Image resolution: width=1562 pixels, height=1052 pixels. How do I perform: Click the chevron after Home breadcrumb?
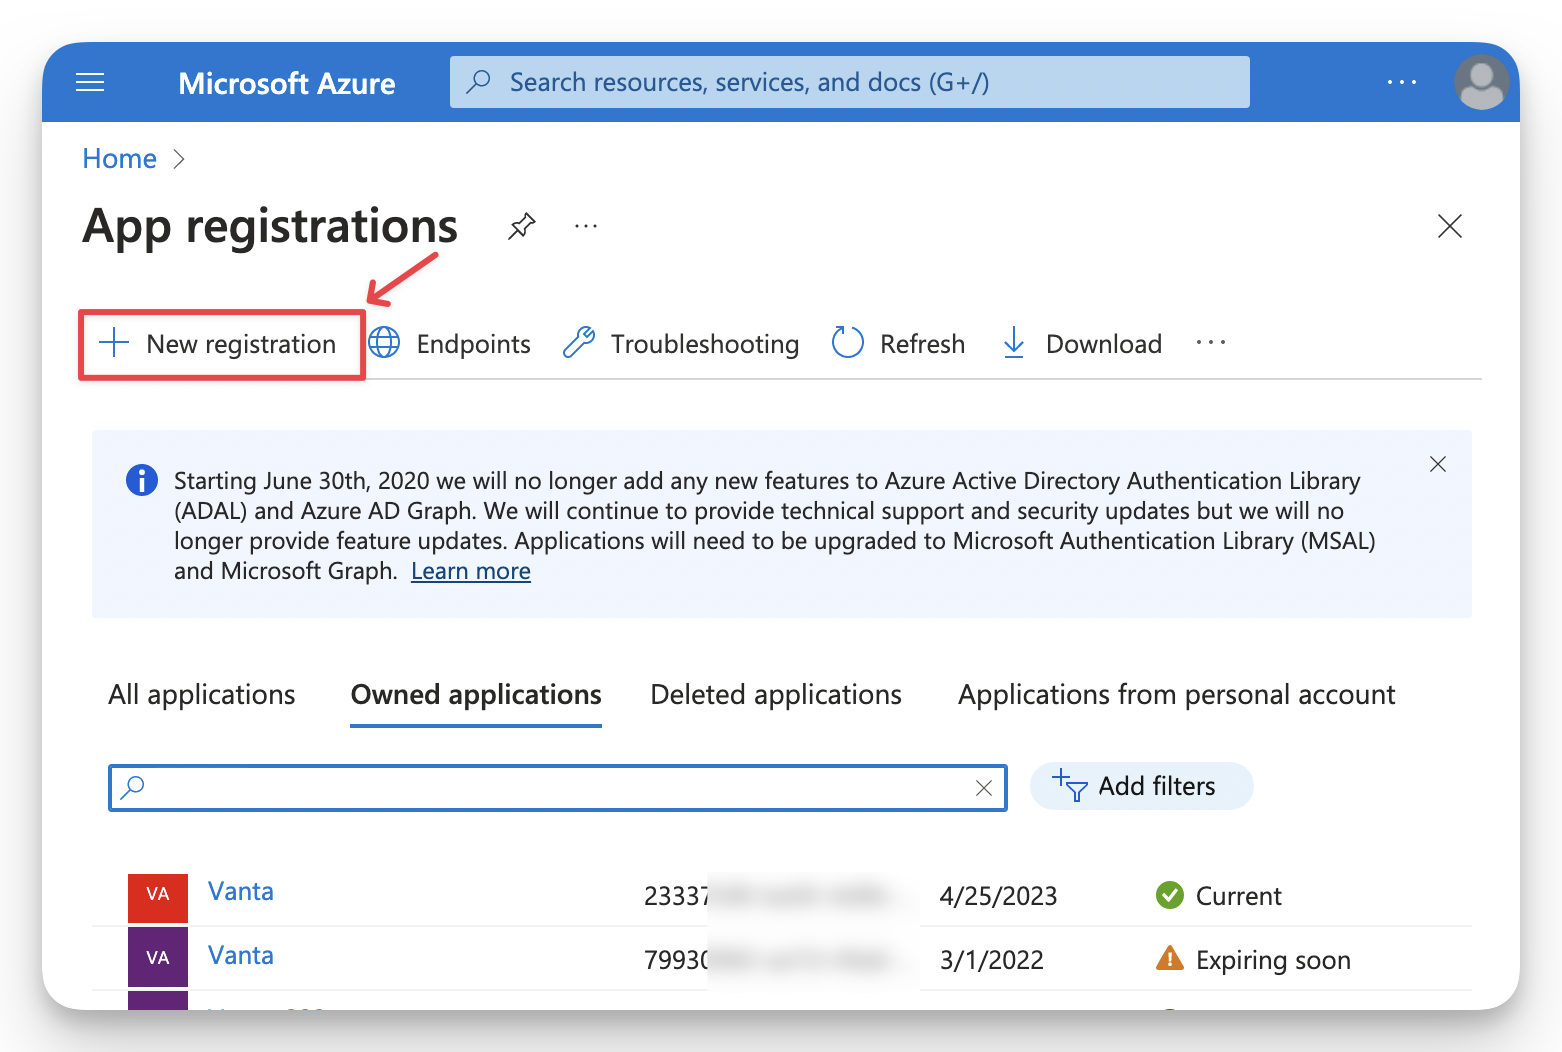coord(179,159)
